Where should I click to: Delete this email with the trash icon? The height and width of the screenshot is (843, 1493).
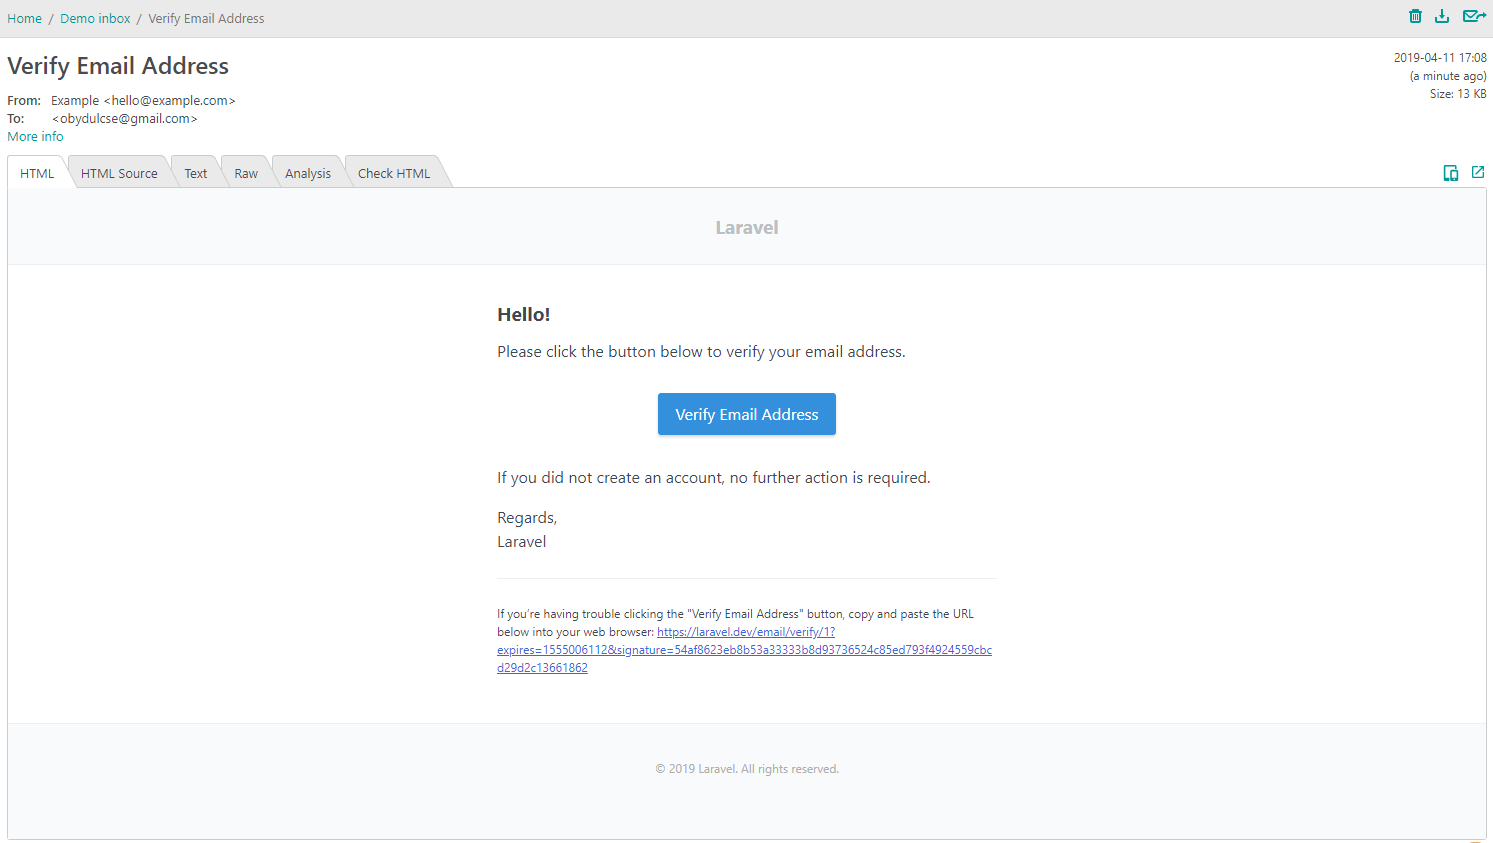click(x=1415, y=16)
